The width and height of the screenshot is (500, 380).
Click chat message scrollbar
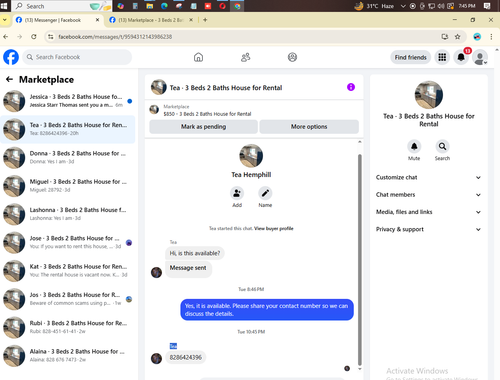[360, 260]
